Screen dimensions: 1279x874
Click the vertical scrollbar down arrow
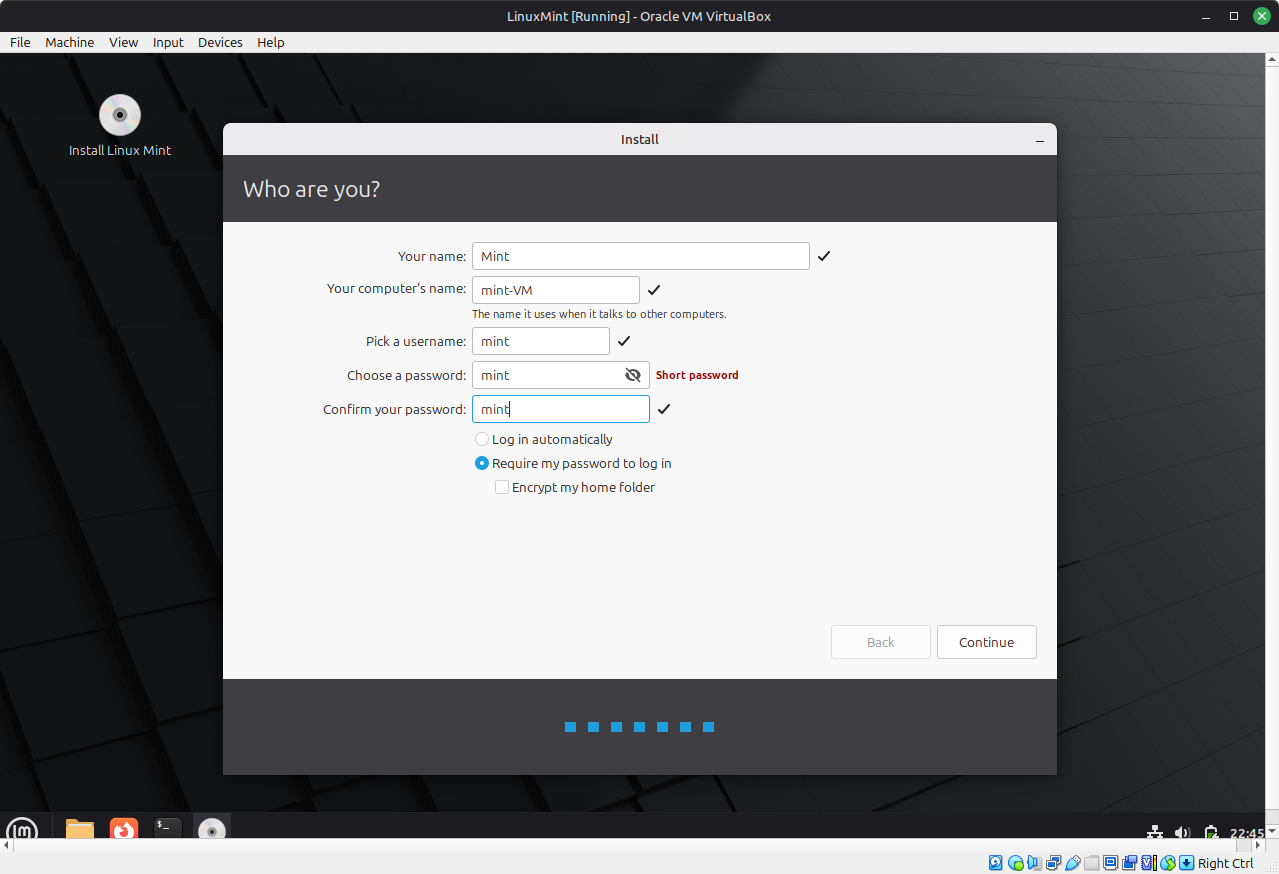click(x=1271, y=830)
